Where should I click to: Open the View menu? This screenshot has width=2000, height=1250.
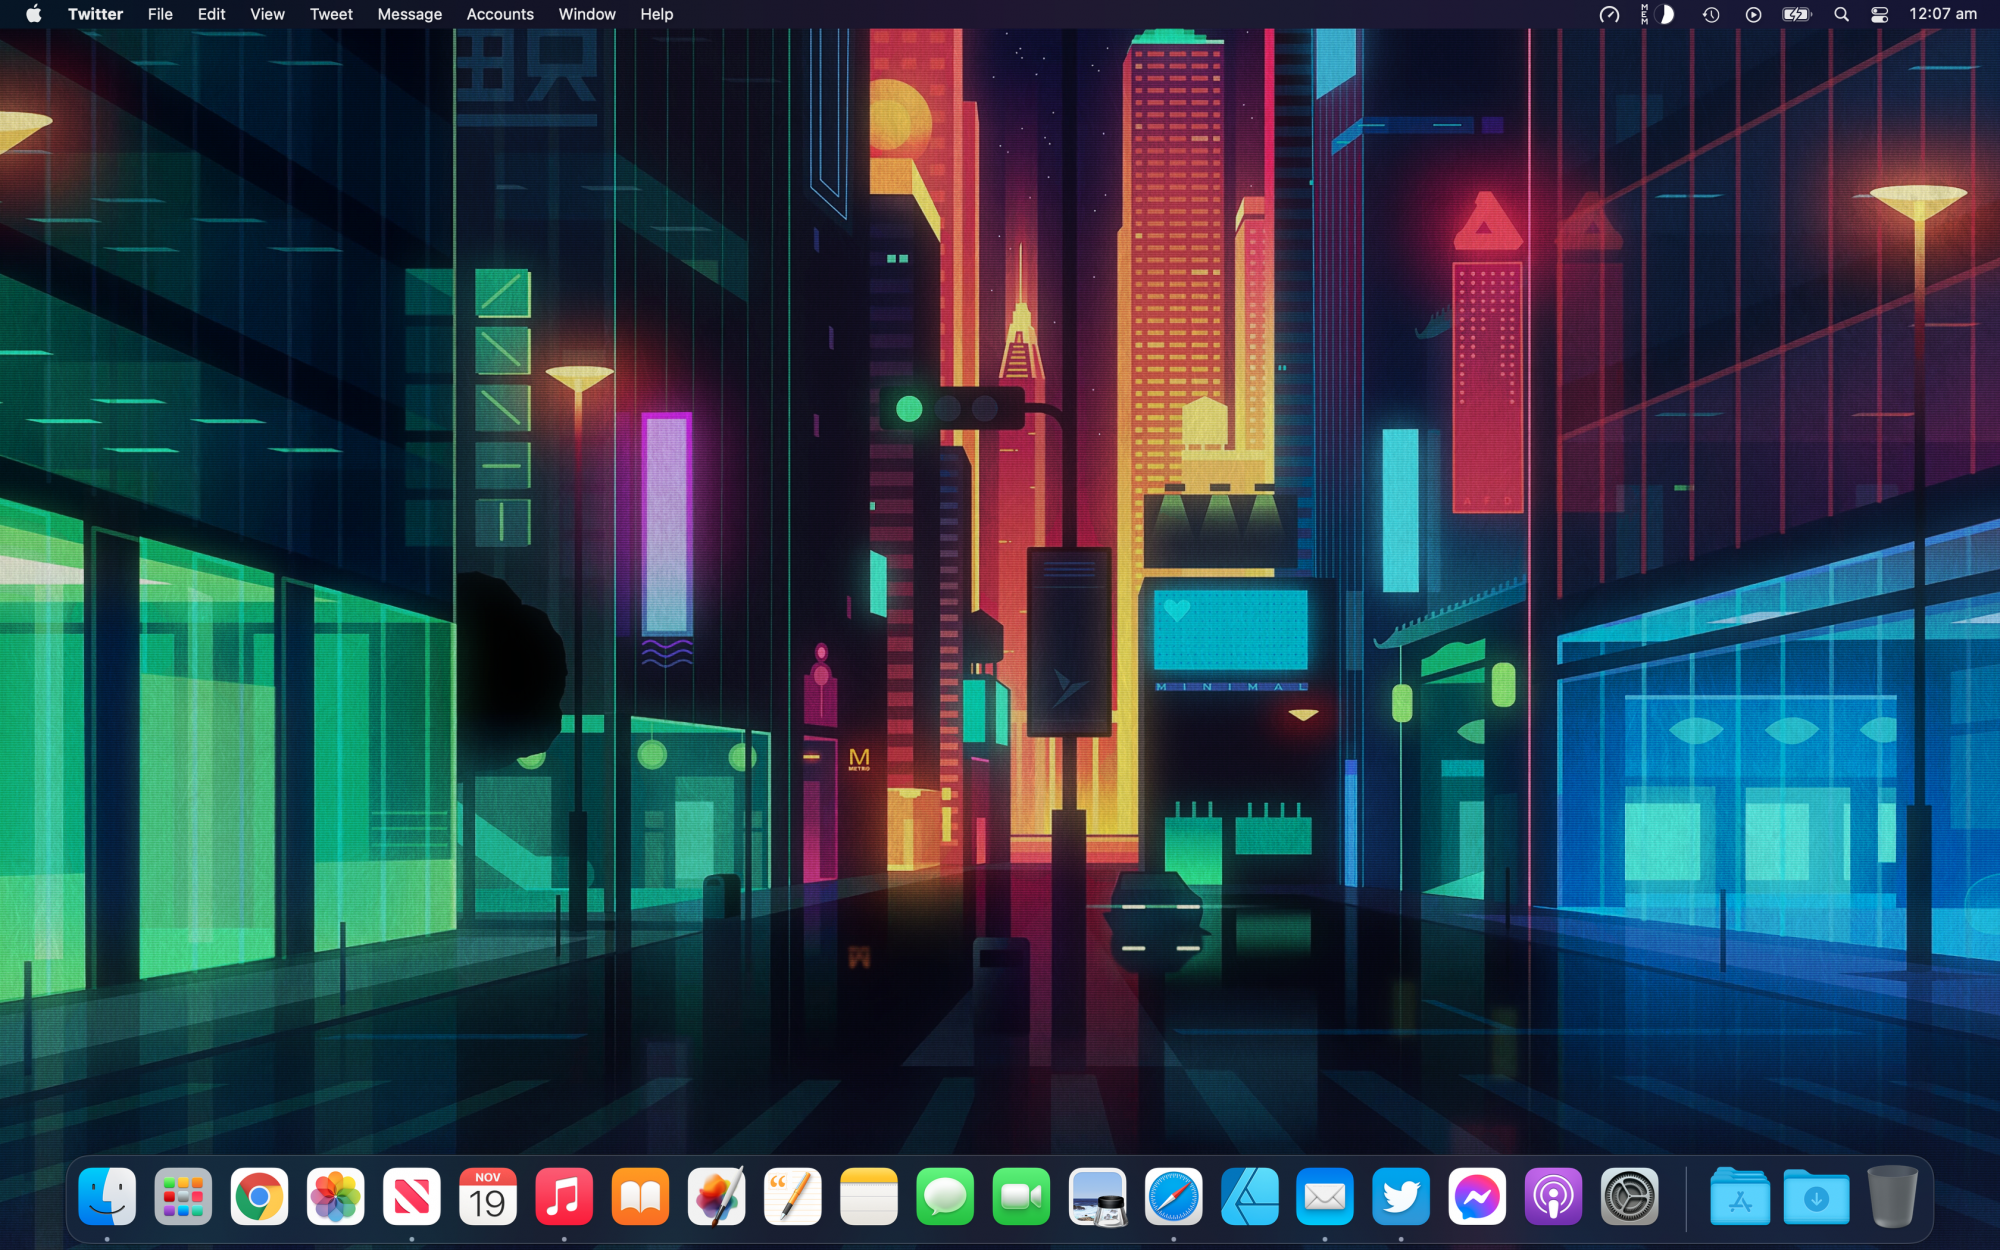(267, 14)
